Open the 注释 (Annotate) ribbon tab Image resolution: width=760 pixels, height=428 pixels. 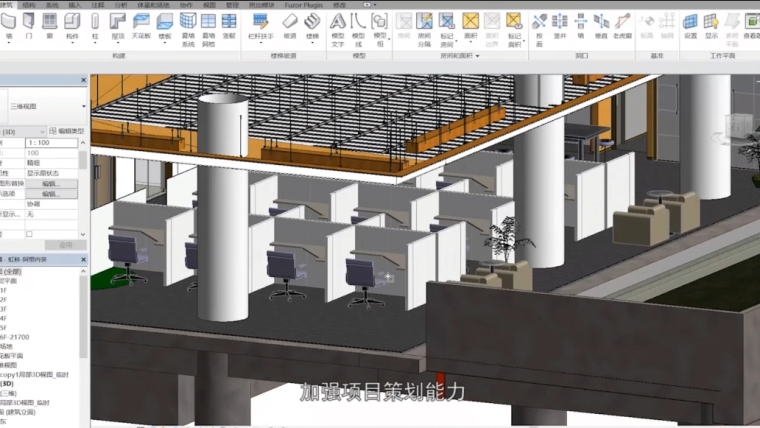[97, 5]
